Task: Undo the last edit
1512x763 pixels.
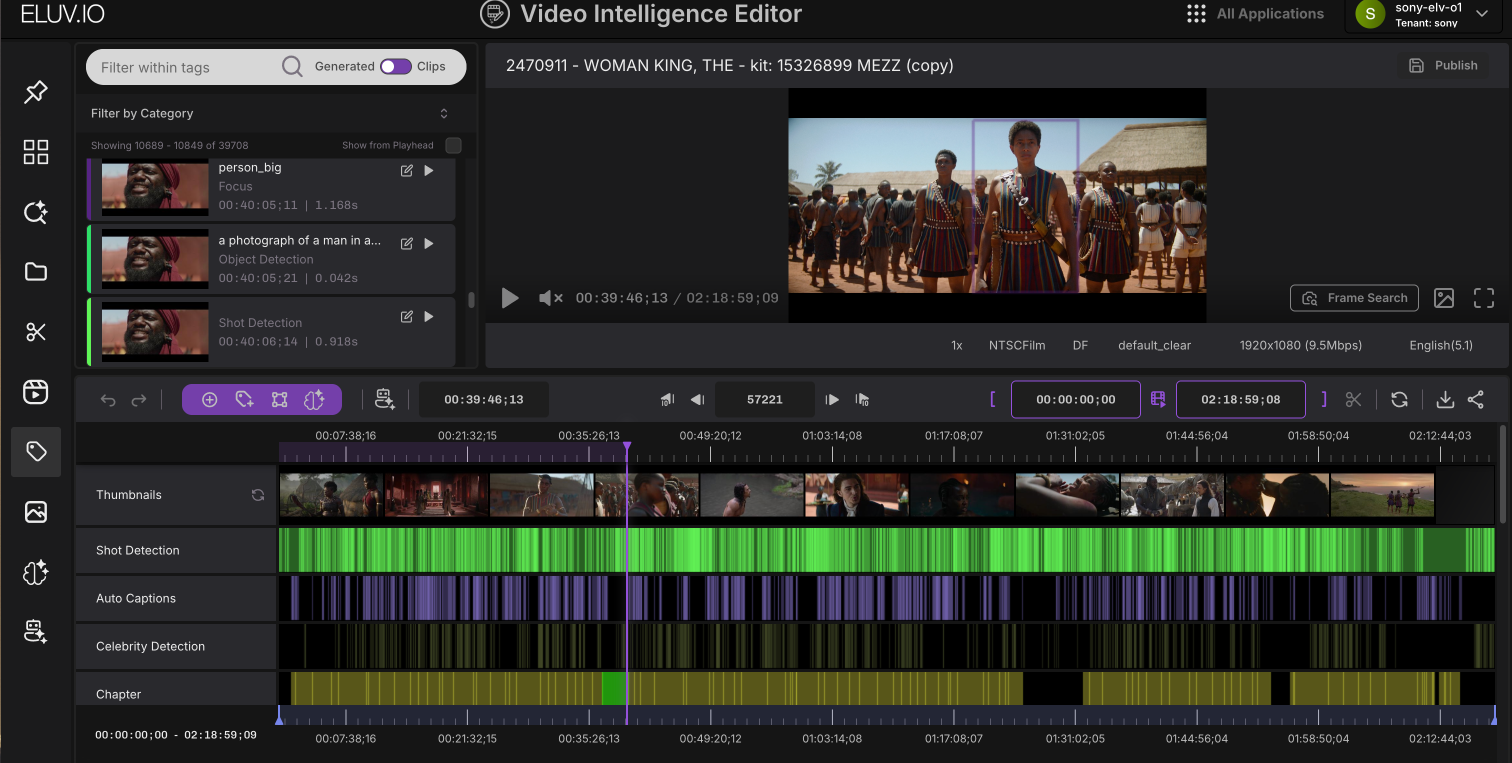Action: click(108, 400)
